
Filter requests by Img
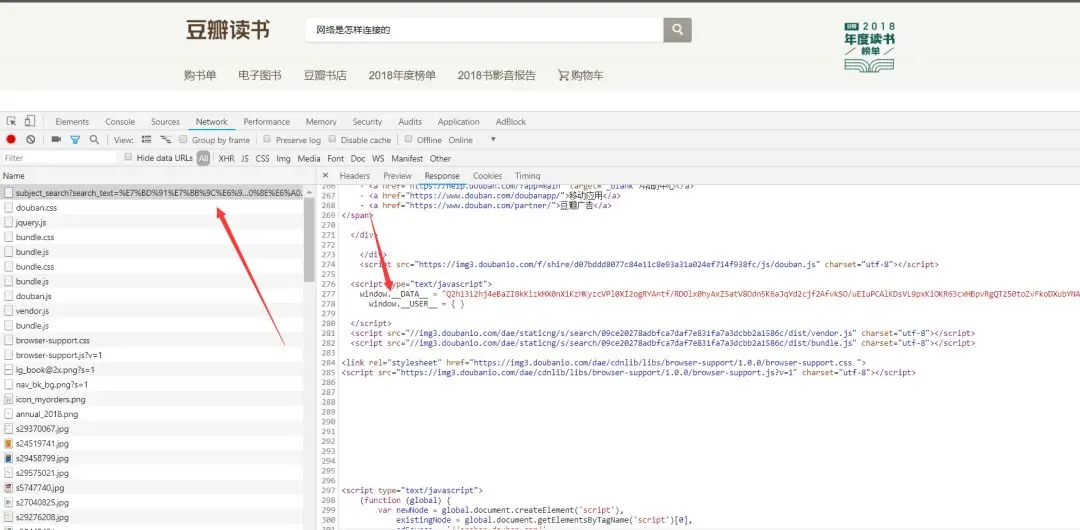tap(283, 159)
